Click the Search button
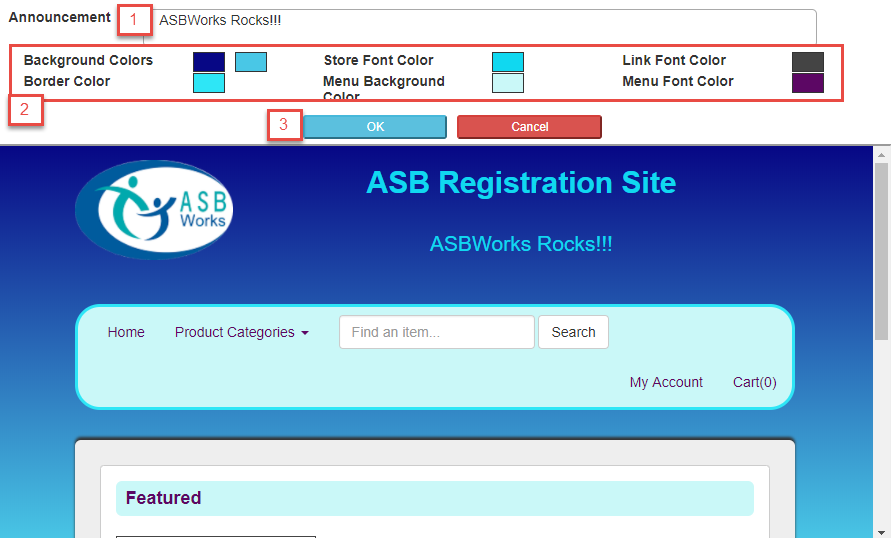Viewport: 891px width, 538px height. click(x=573, y=332)
